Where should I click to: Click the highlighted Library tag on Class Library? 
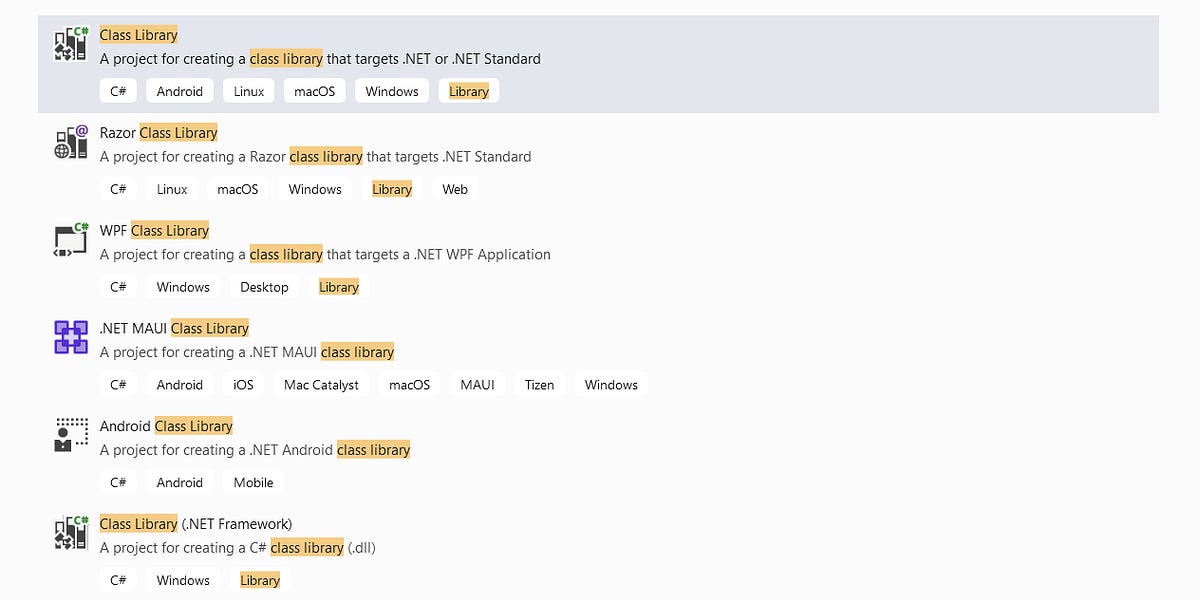click(468, 90)
